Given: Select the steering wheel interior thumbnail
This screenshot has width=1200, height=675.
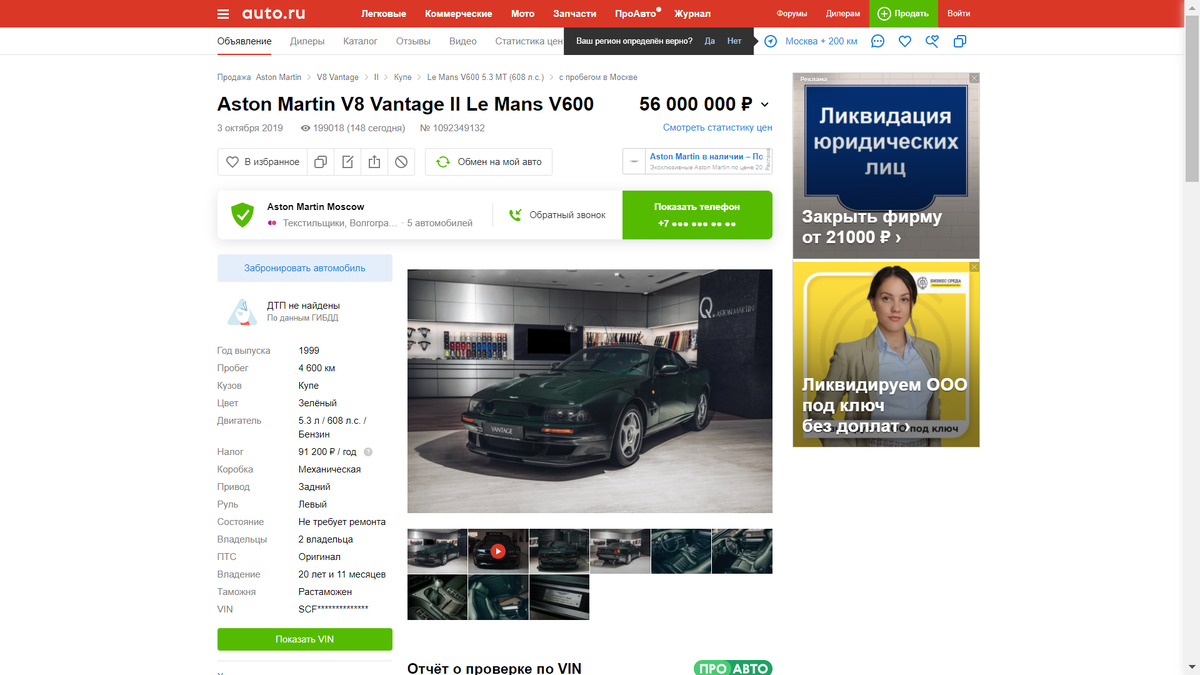Looking at the screenshot, I should pos(680,551).
